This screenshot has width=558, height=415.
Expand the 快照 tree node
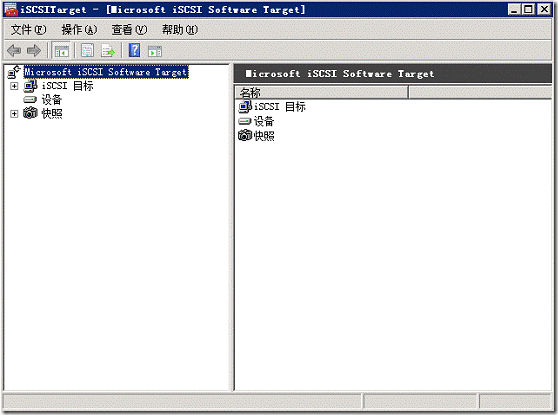(x=14, y=114)
